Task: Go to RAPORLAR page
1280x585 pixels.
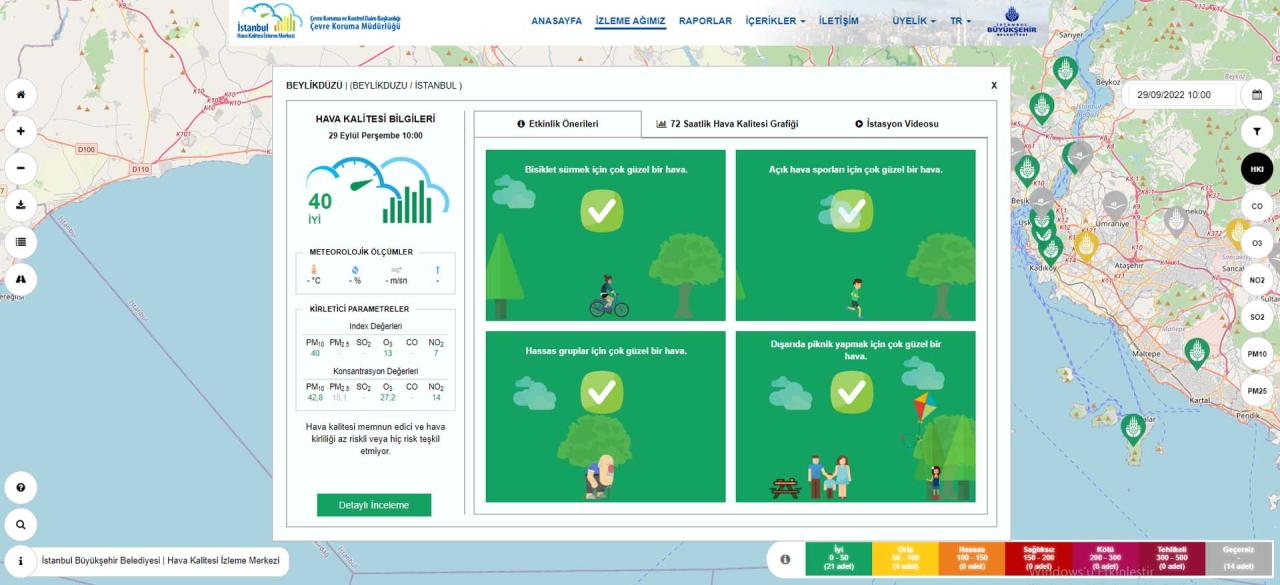Action: click(705, 21)
